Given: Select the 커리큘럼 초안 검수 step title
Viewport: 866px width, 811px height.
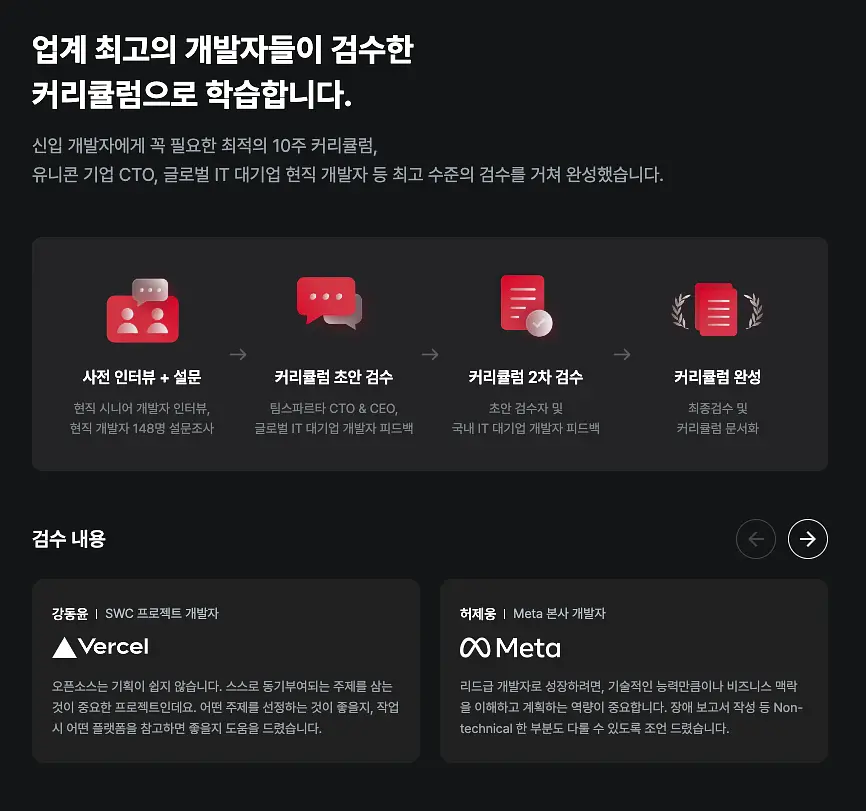Looking at the screenshot, I should pyautogui.click(x=334, y=377).
